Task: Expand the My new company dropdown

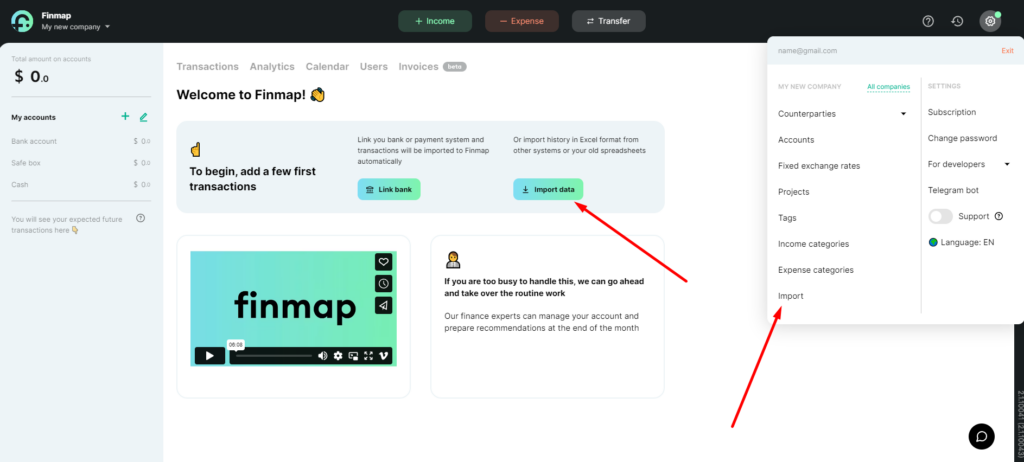Action: coord(76,27)
